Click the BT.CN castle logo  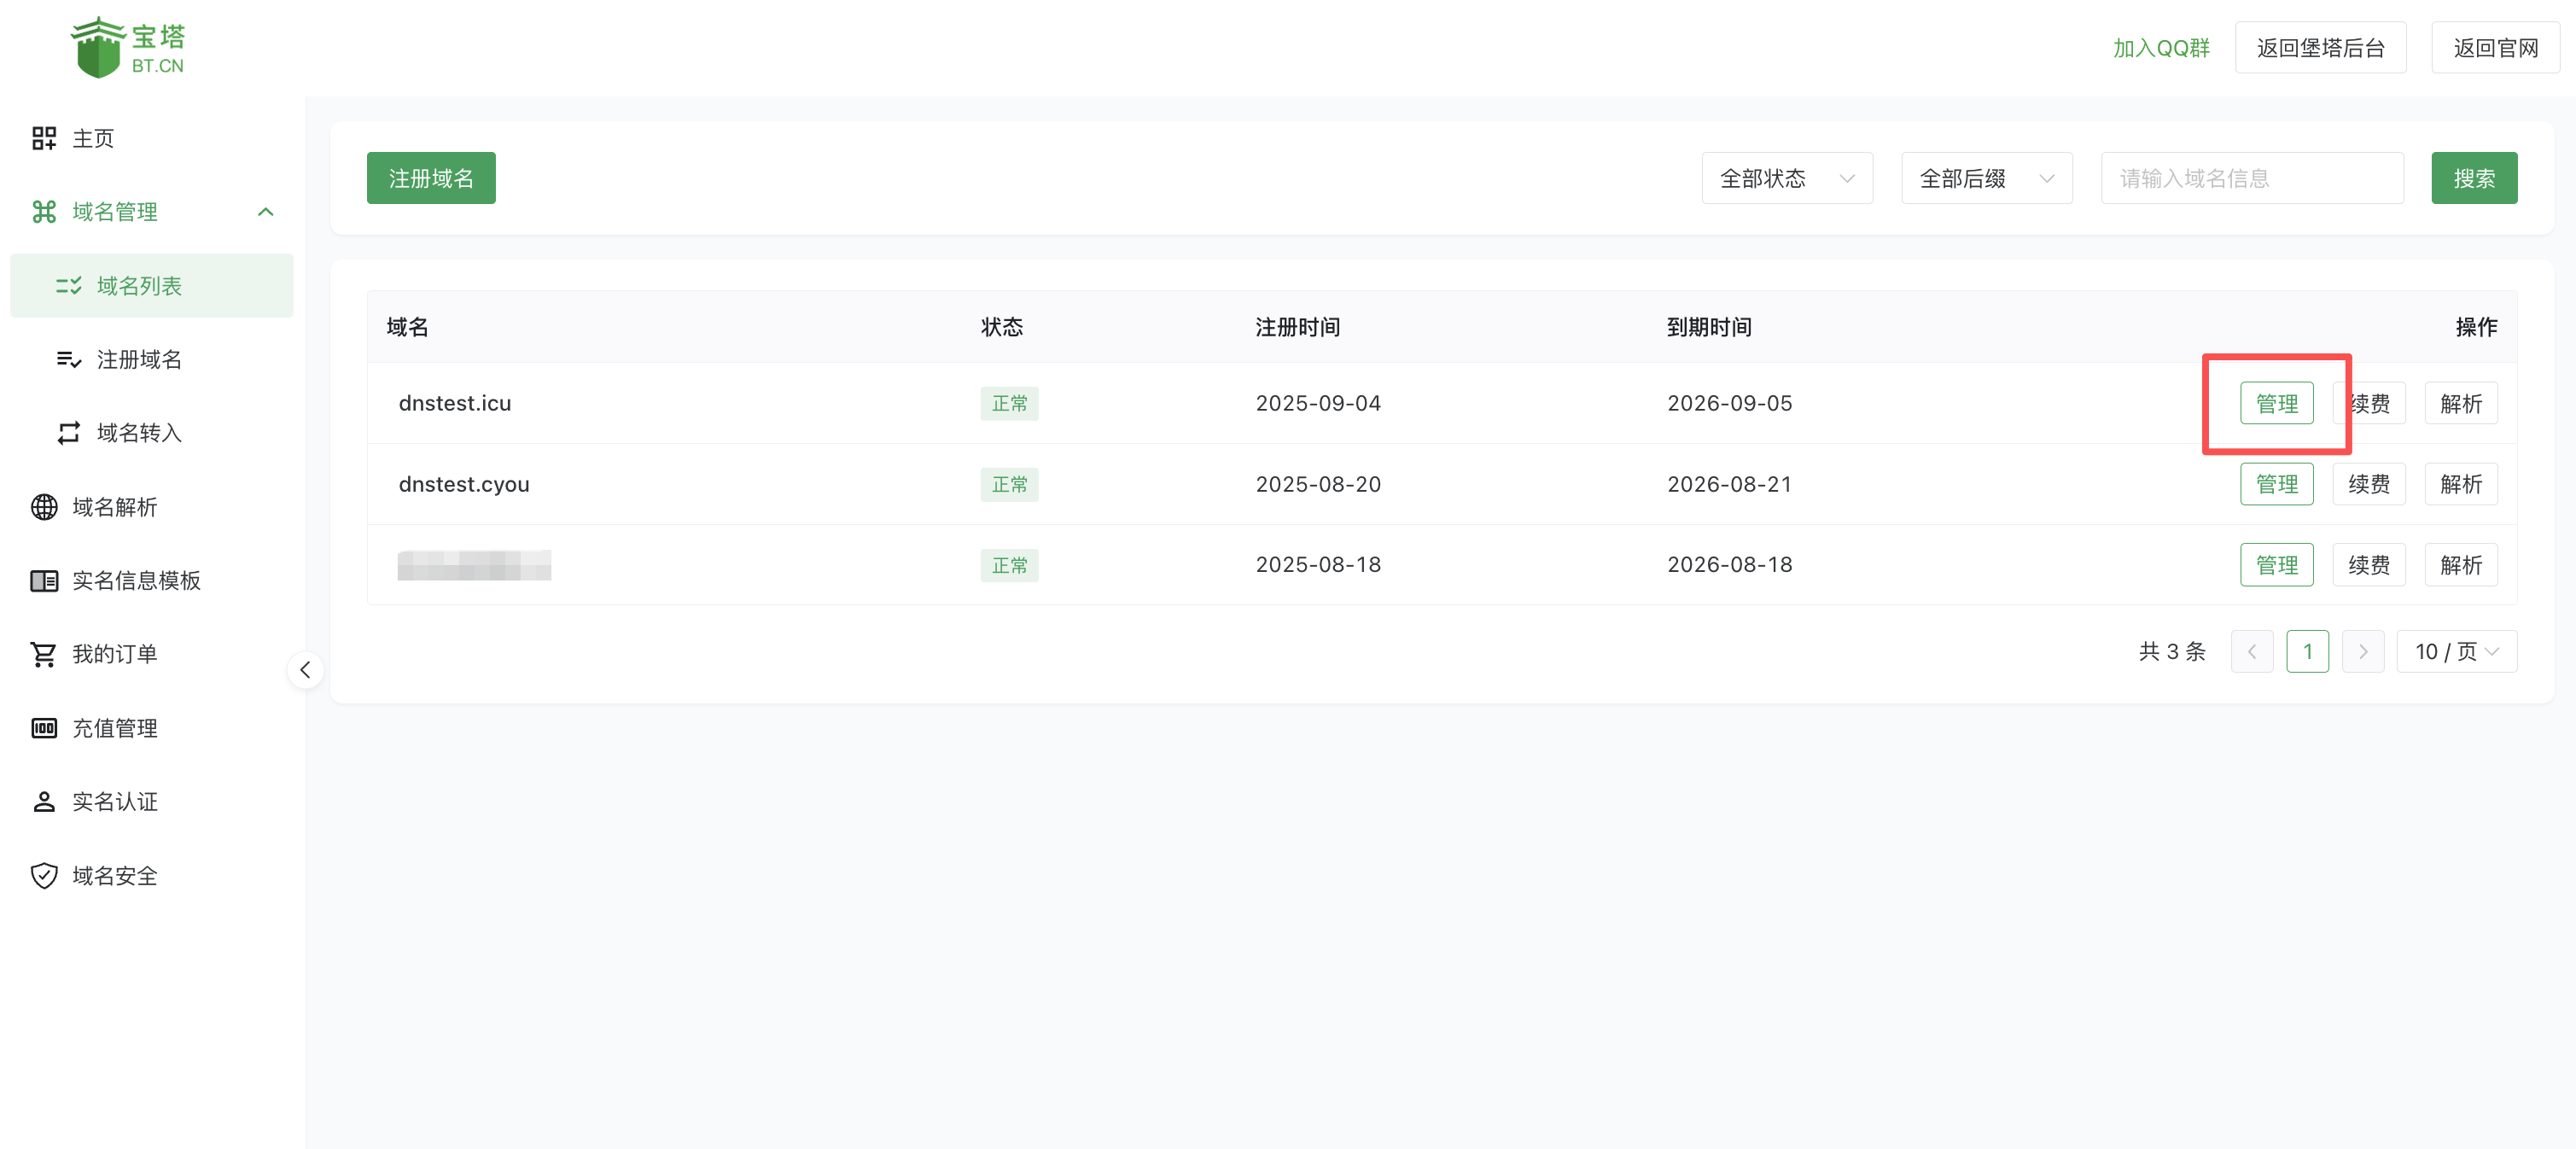click(99, 48)
